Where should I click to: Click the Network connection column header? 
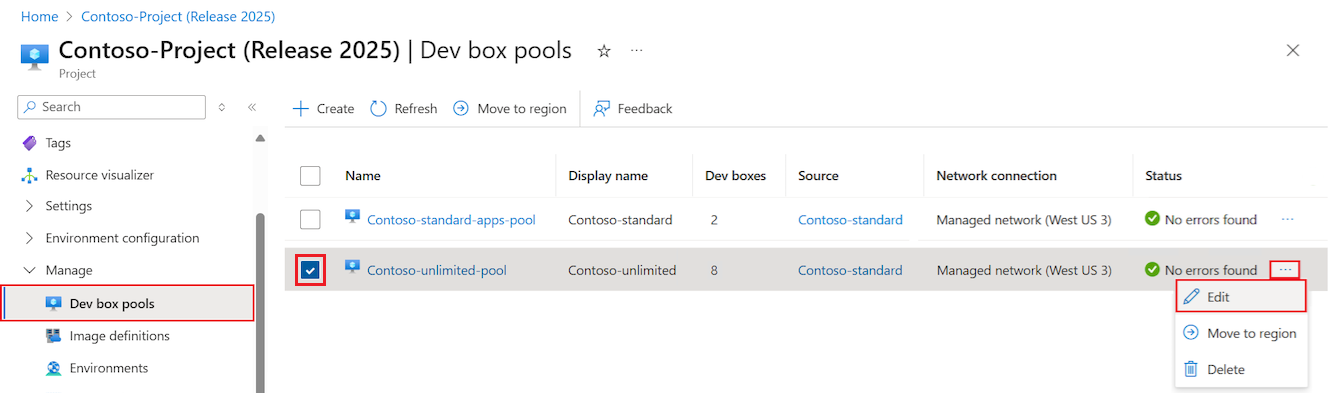tap(996, 176)
